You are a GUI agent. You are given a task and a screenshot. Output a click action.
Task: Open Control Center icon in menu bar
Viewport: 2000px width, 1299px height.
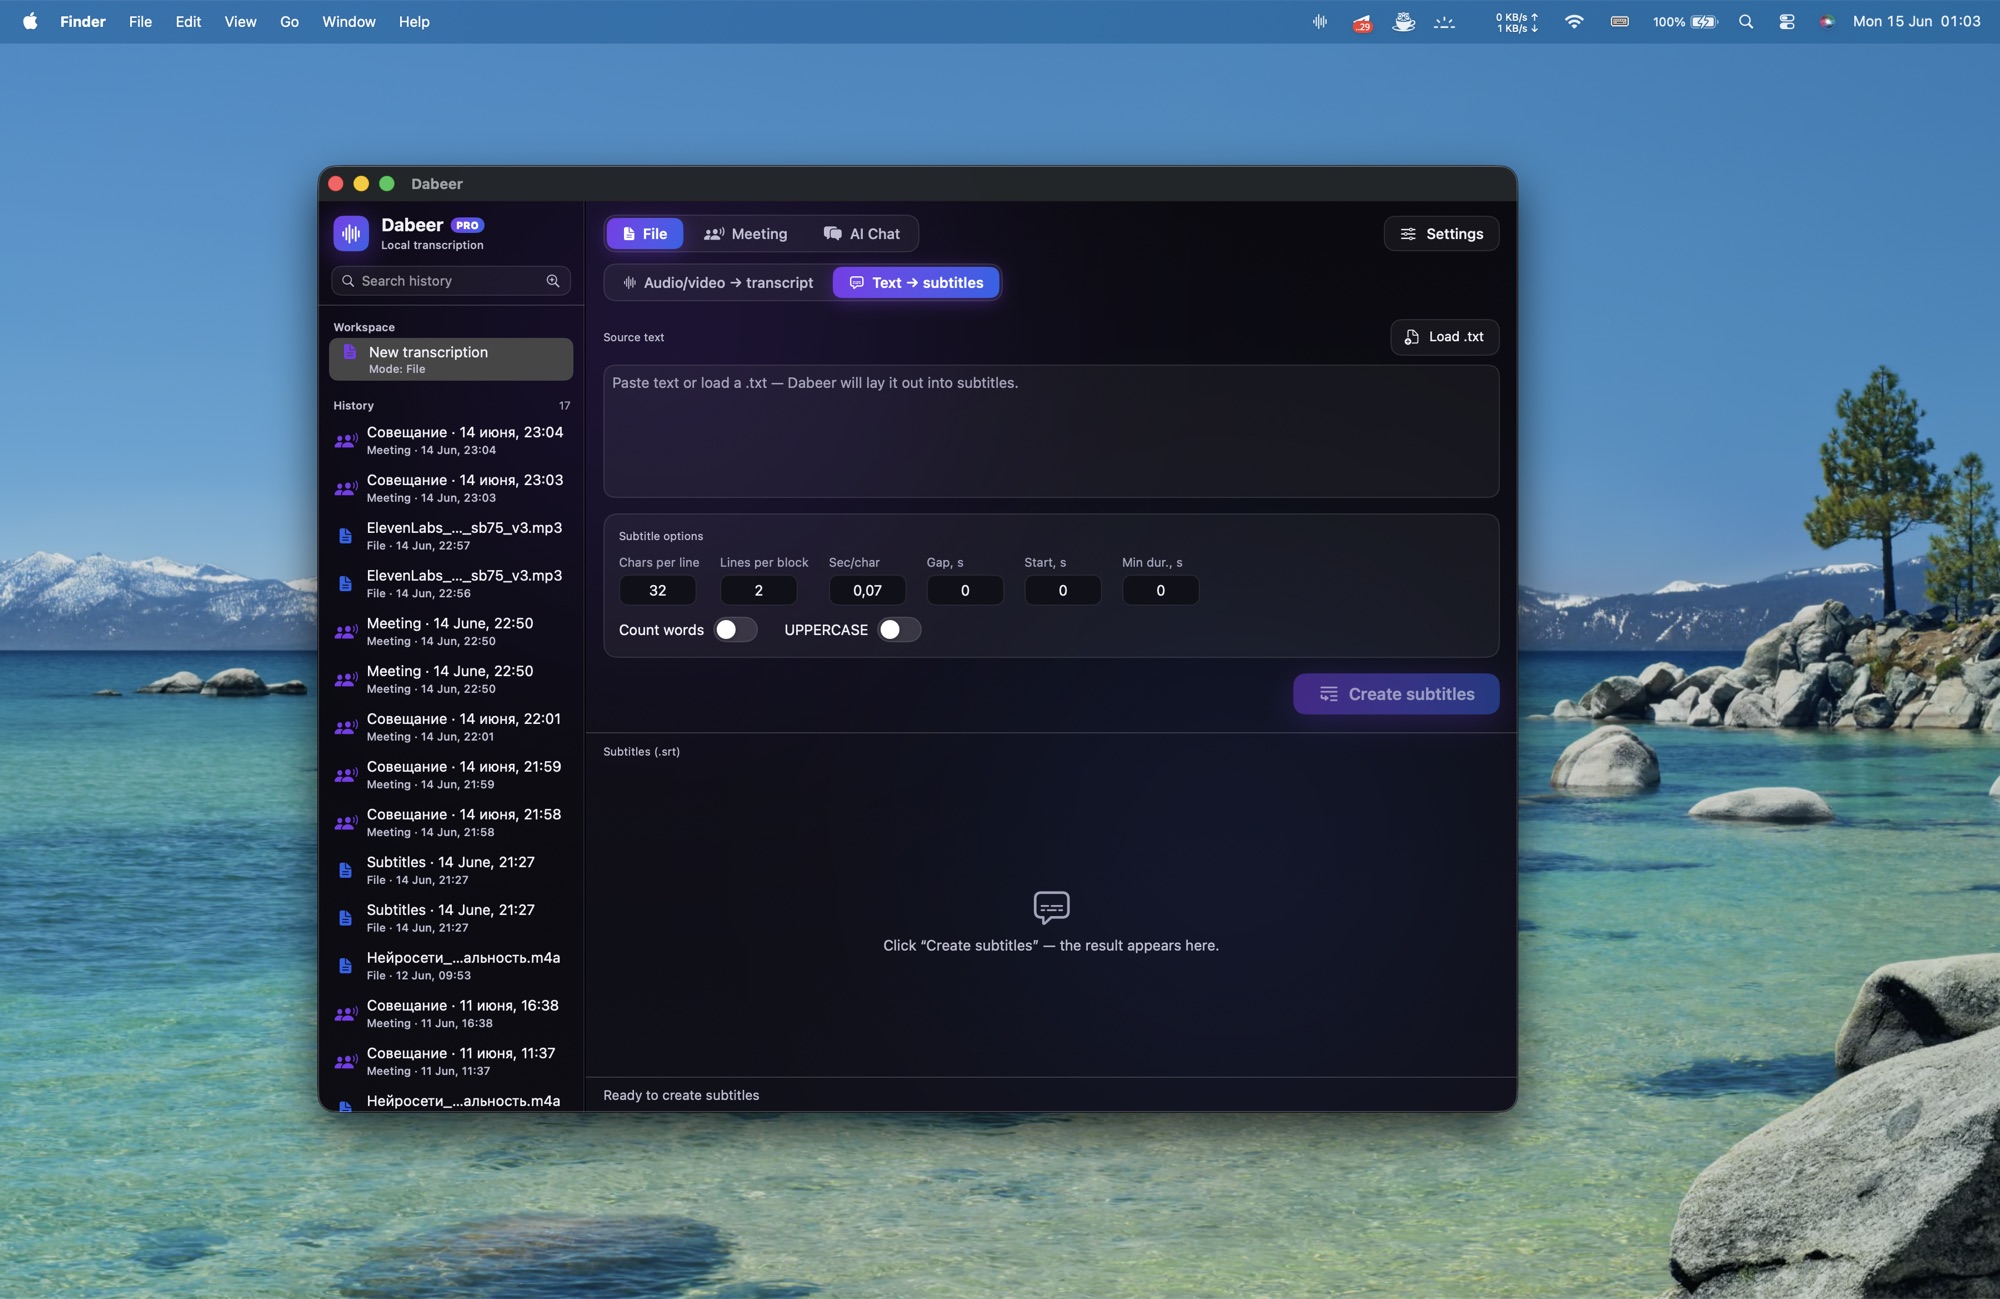[1787, 21]
